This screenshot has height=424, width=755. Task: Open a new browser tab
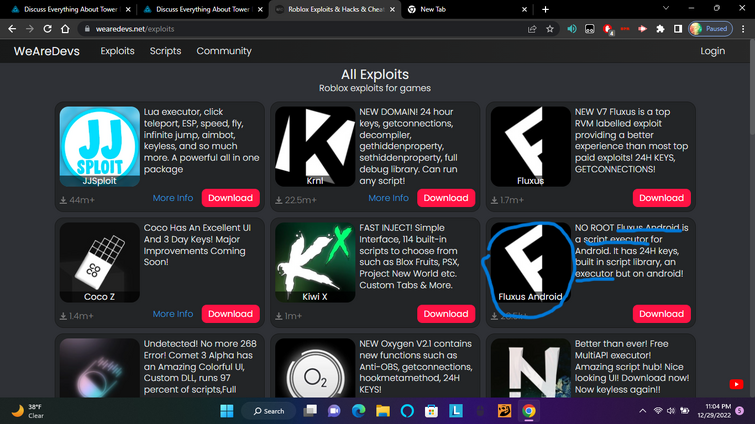[545, 9]
